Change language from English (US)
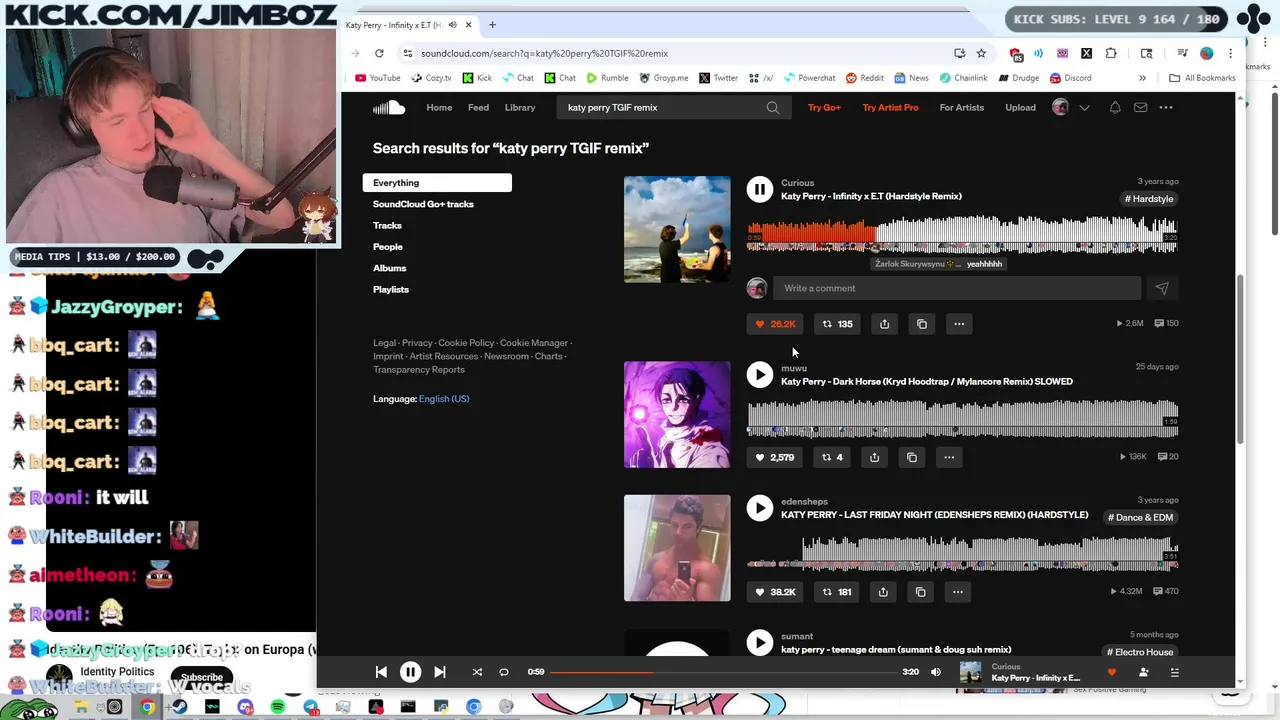This screenshot has width=1280, height=720. [x=444, y=399]
